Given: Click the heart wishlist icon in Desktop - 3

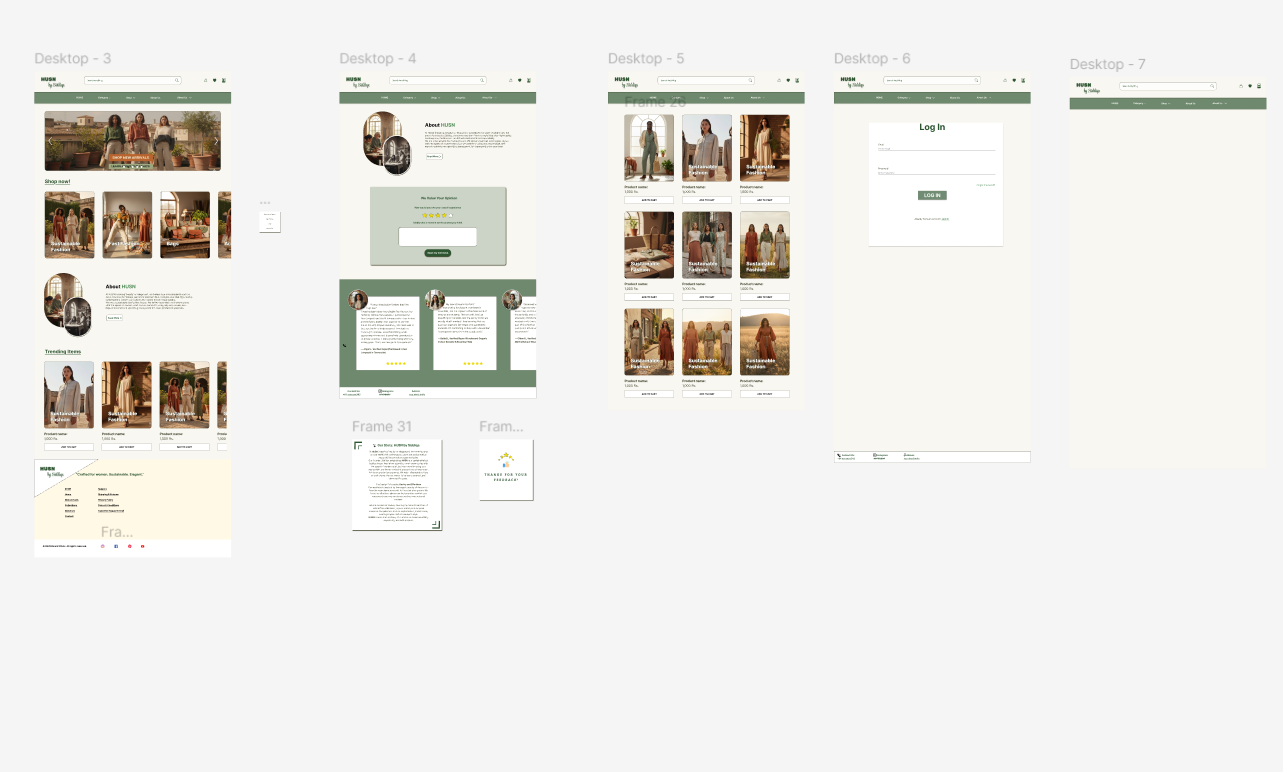Looking at the screenshot, I should pos(214,80).
